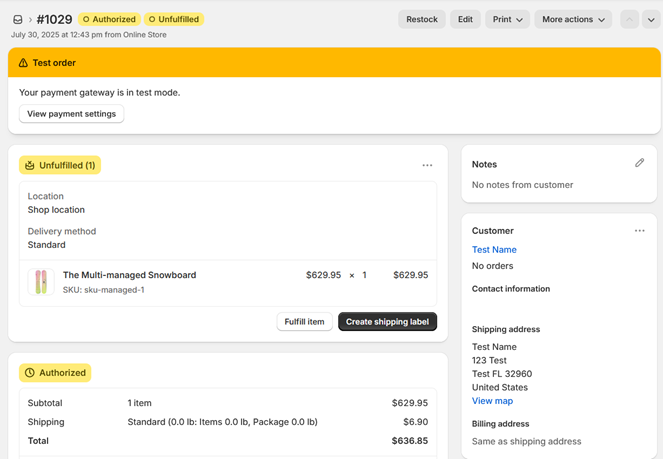Click The Multi-managed Snowboard product title
663x459 pixels.
[x=129, y=275]
